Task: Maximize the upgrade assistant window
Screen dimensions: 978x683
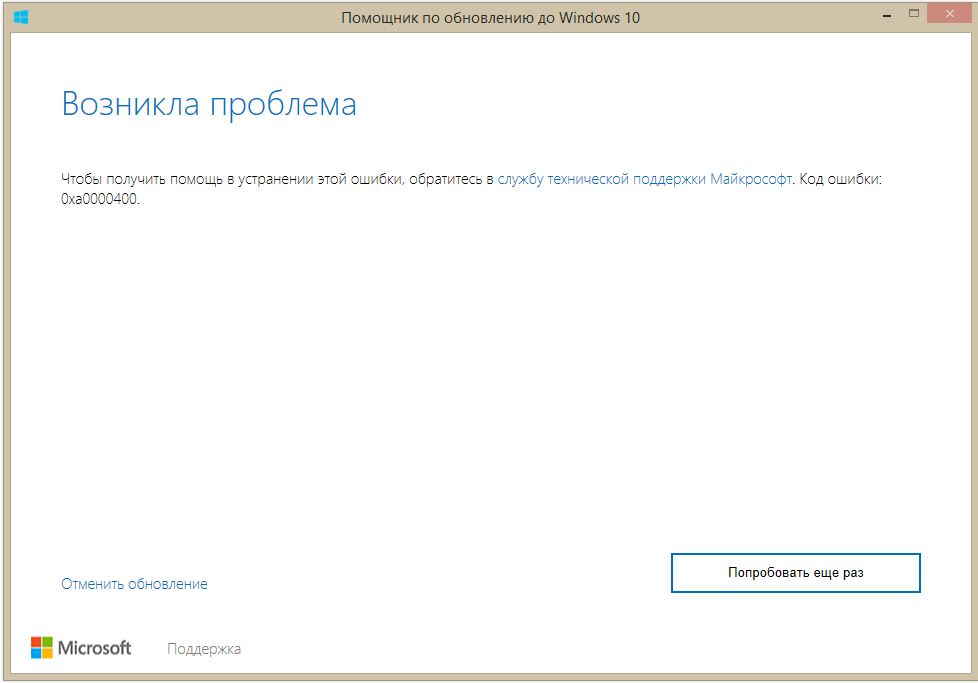Action: (914, 14)
